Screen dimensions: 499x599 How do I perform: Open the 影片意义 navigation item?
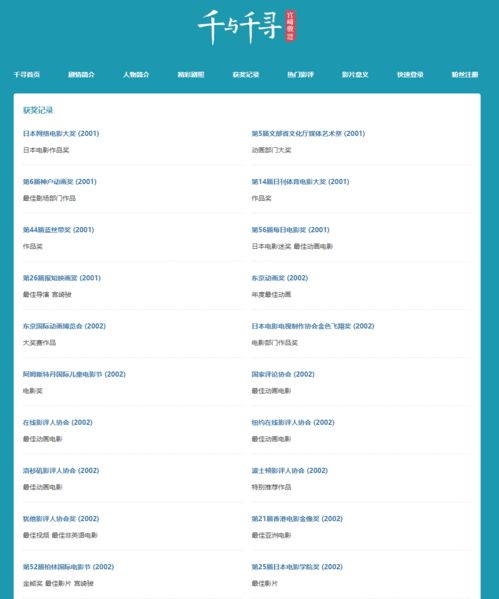click(x=355, y=74)
